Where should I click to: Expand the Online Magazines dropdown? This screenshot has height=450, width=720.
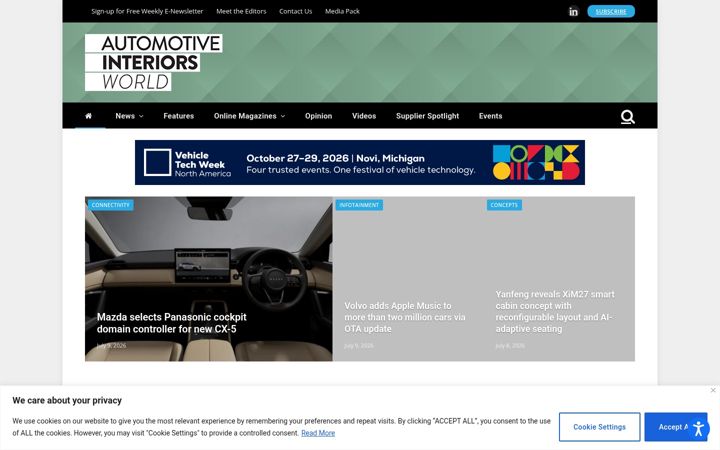(249, 116)
